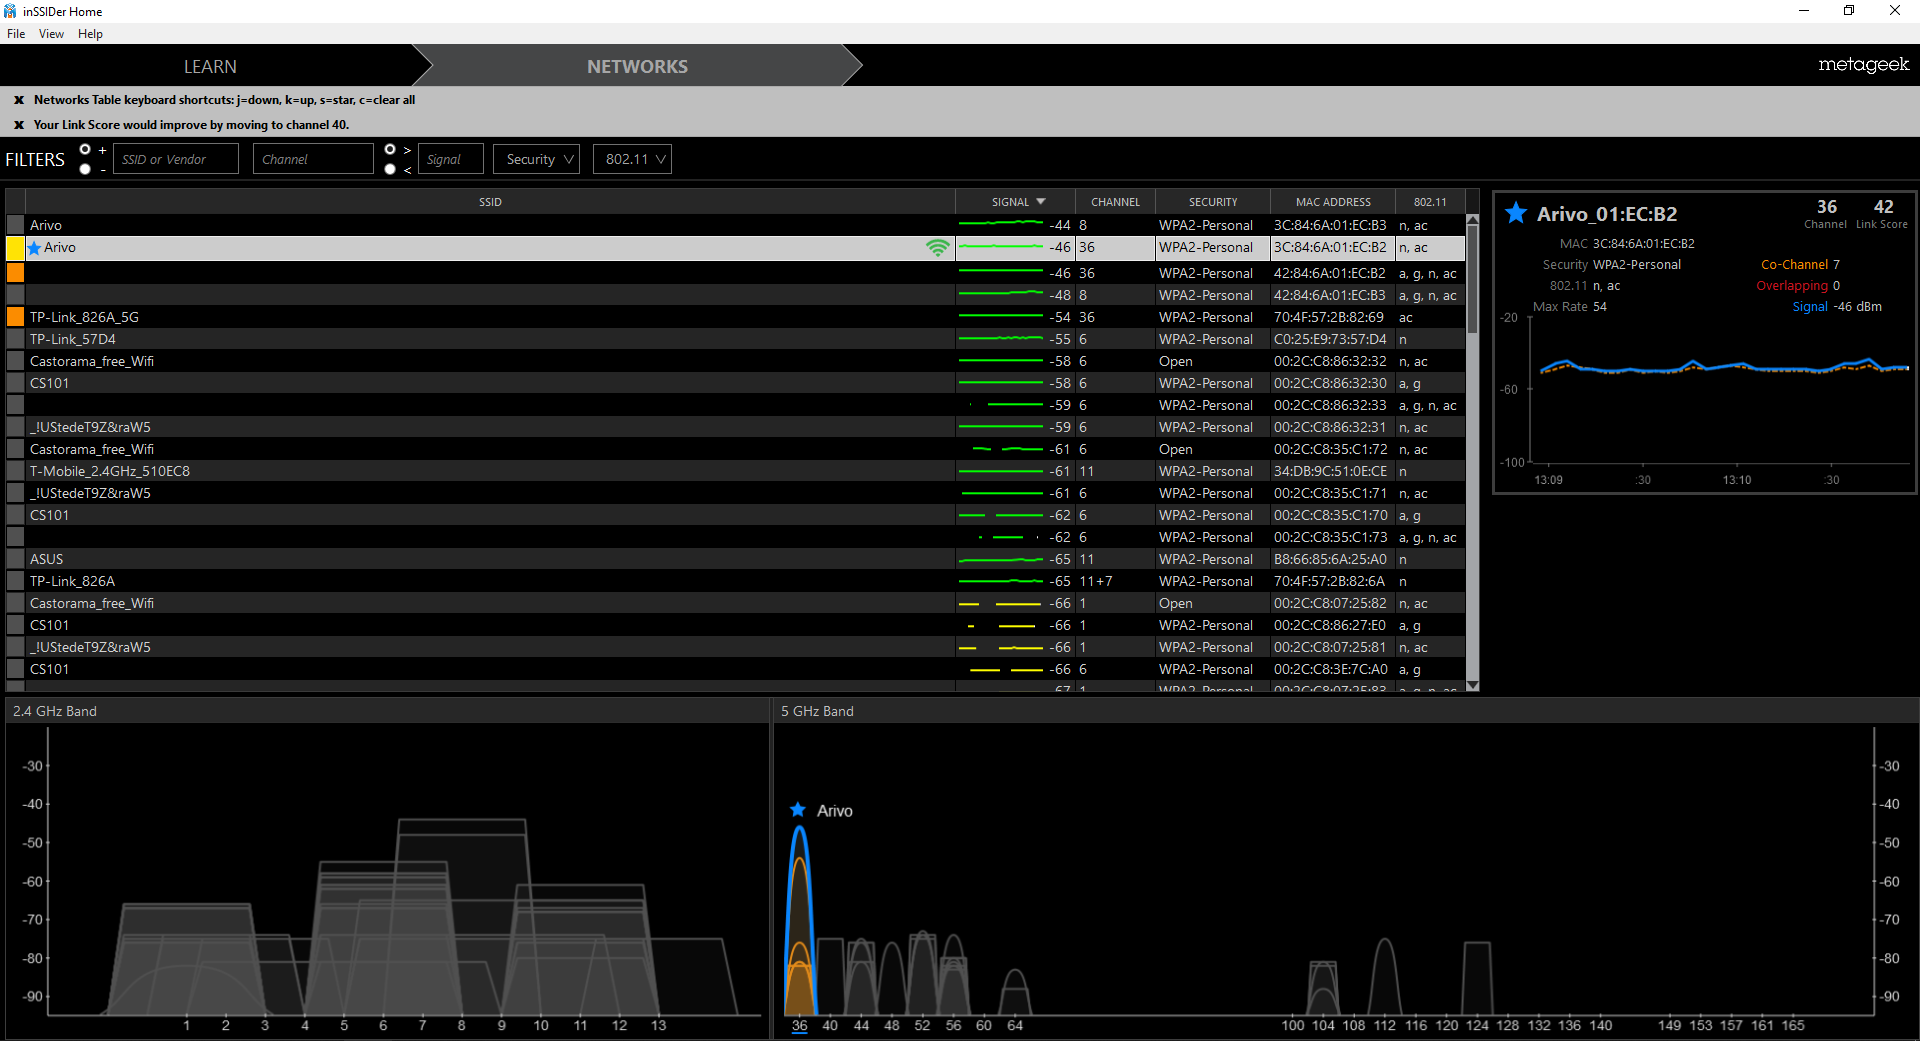
Task: Click MAC address C0:25:E9:73:57:D4
Action: (1330, 339)
